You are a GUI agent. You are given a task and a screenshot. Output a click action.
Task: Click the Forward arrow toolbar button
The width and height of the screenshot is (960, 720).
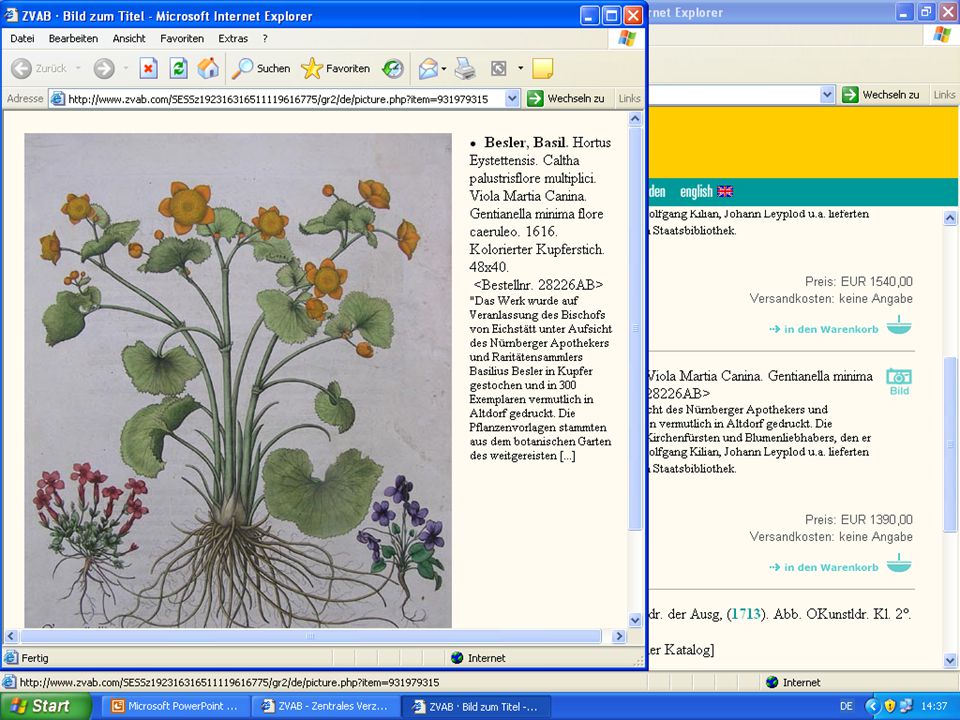(x=104, y=68)
